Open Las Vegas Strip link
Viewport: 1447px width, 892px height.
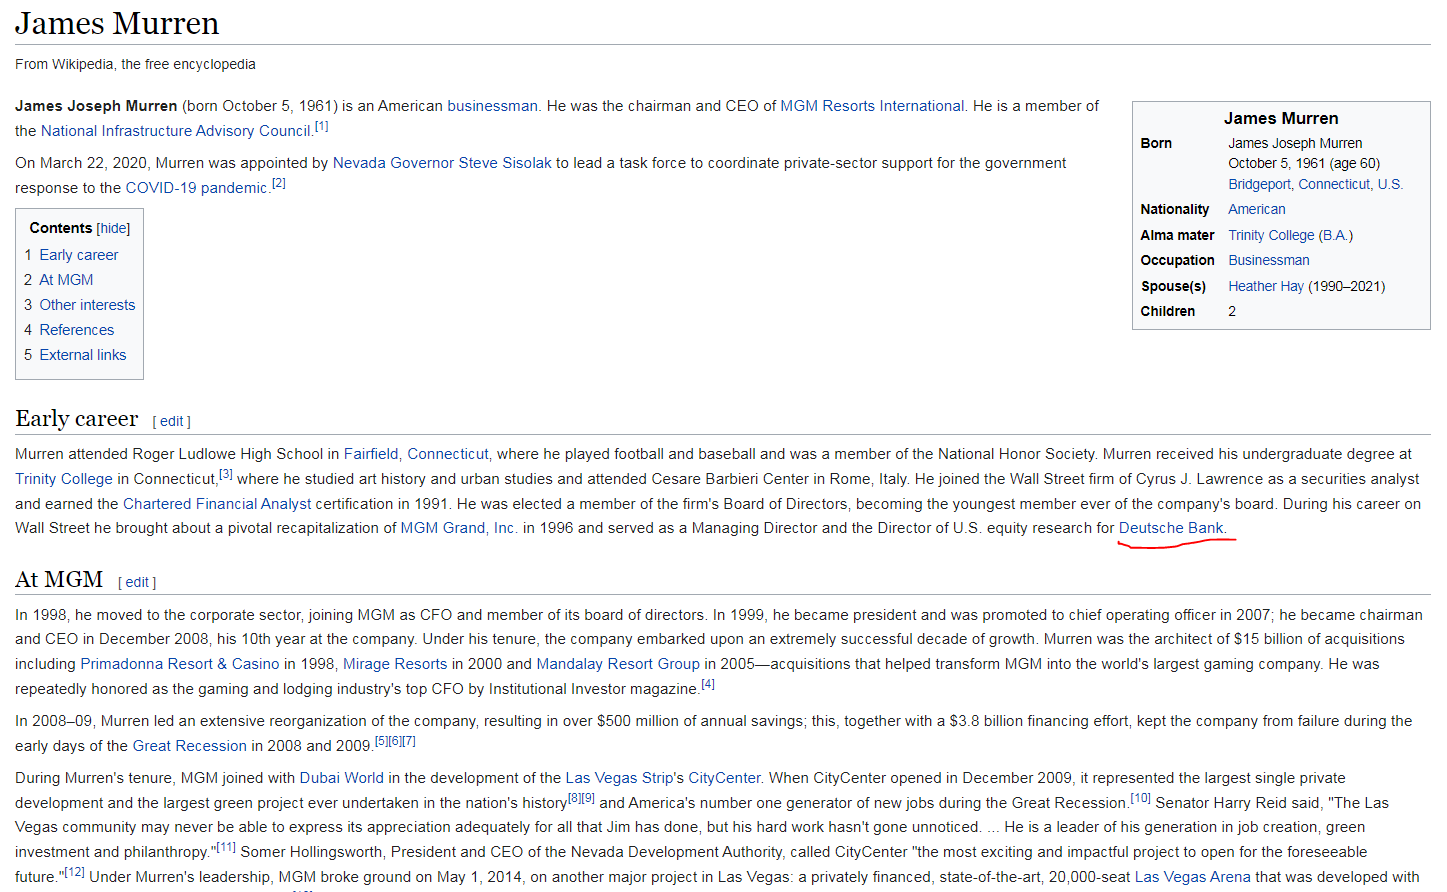click(x=619, y=778)
